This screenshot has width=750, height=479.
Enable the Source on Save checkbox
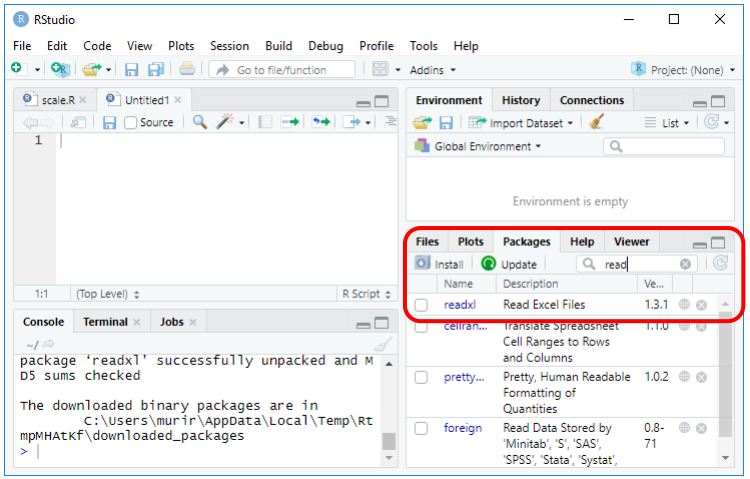tap(130, 123)
